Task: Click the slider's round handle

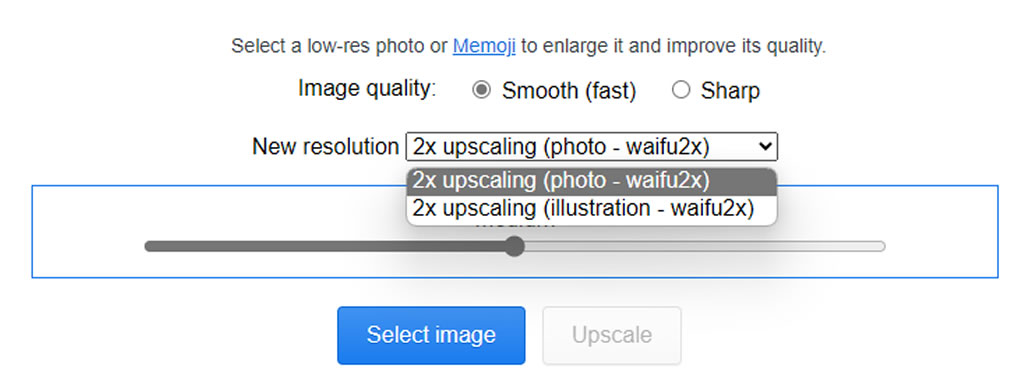Action: coord(515,246)
